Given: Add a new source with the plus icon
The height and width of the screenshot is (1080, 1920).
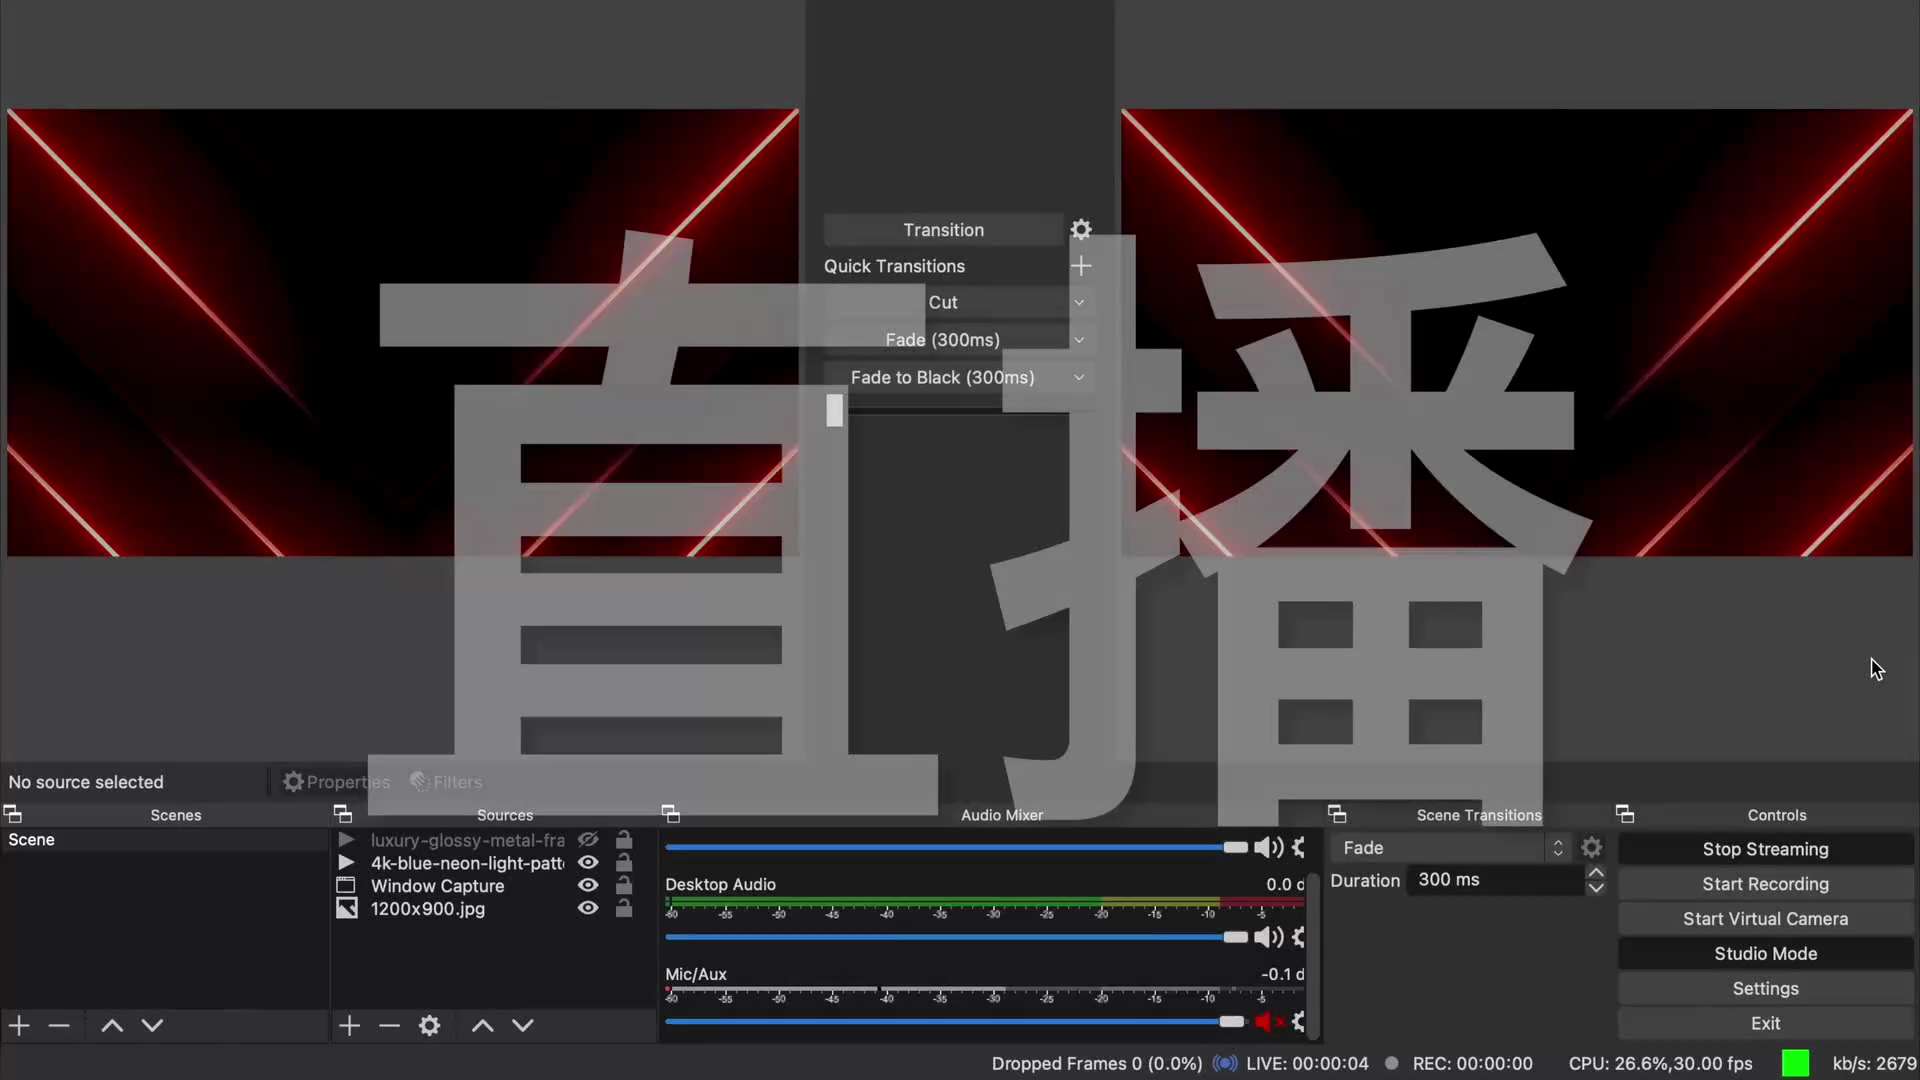Looking at the screenshot, I should 348,1025.
